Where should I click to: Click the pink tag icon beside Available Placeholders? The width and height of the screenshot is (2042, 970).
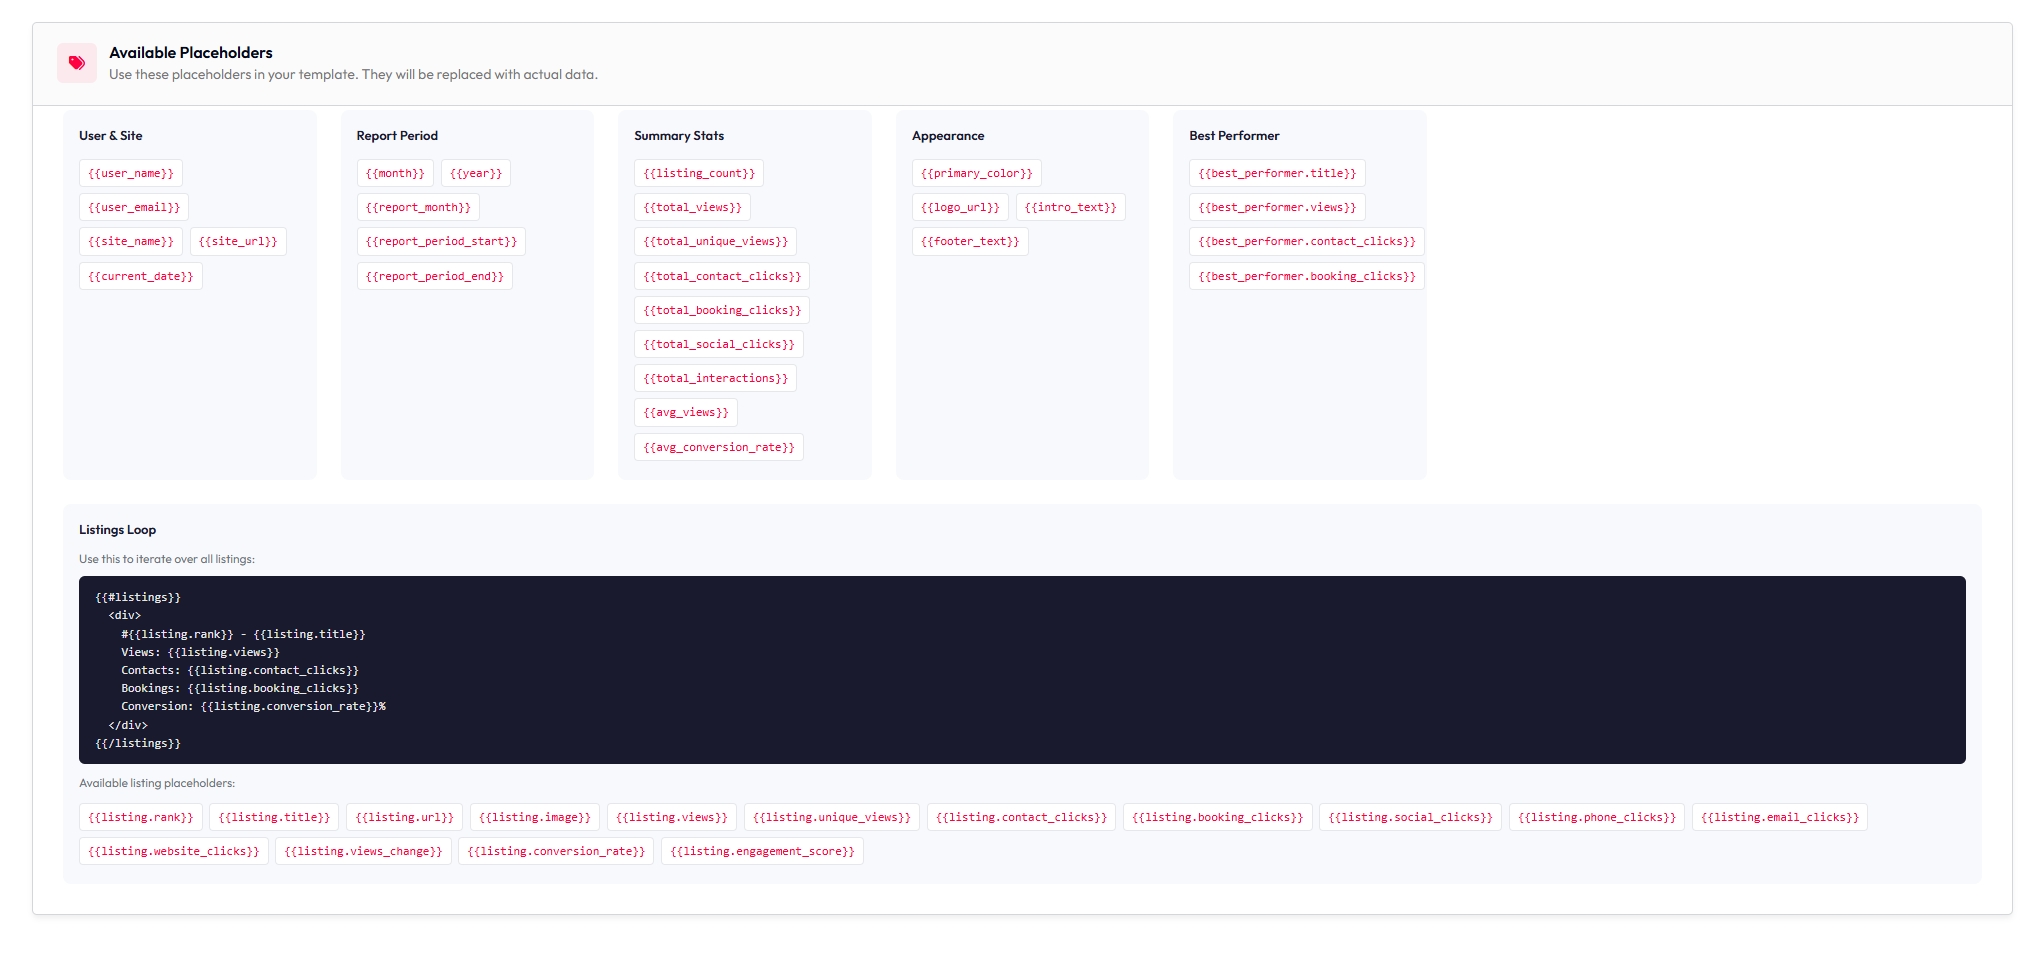[x=77, y=63]
